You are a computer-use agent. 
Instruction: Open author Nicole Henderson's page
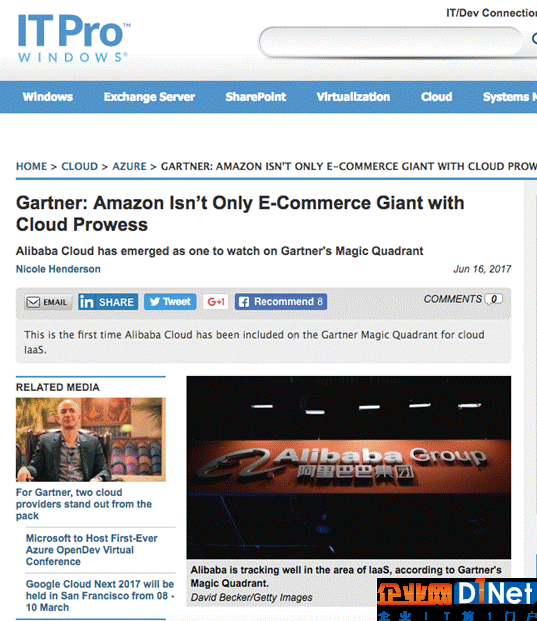(58, 269)
